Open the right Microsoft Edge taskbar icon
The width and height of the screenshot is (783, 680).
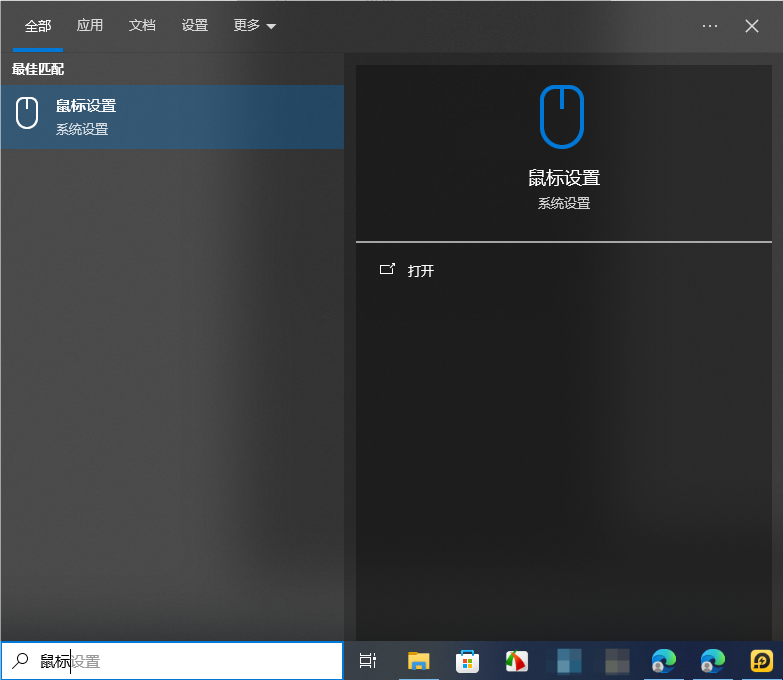(x=712, y=661)
